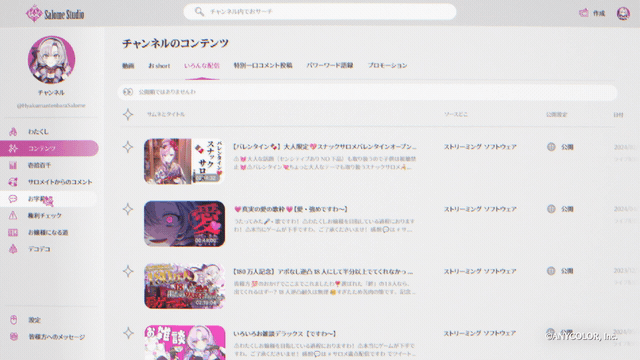Click the わたくし sidebar icon
640x360 pixels.
[x=13, y=131]
